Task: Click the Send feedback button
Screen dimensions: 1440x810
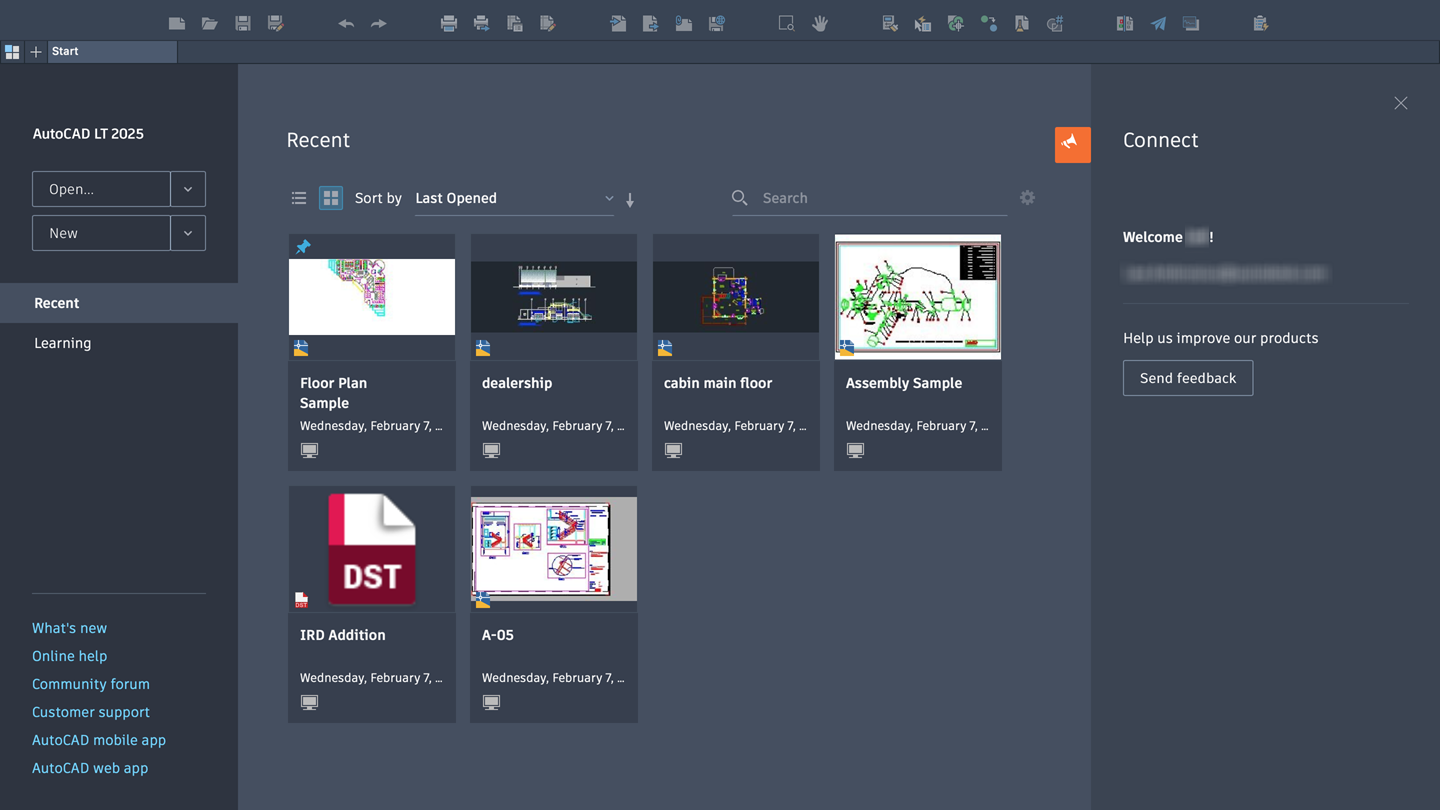Action: 1188,378
